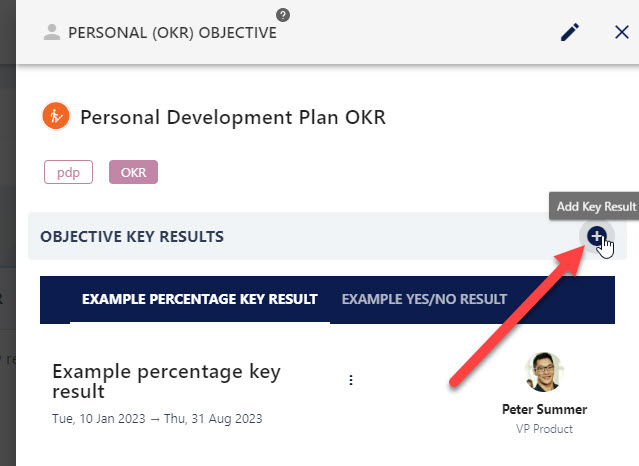Screen dimensions: 639x466
Task: Click the Add Key Result tooltip label
Action: (x=596, y=206)
